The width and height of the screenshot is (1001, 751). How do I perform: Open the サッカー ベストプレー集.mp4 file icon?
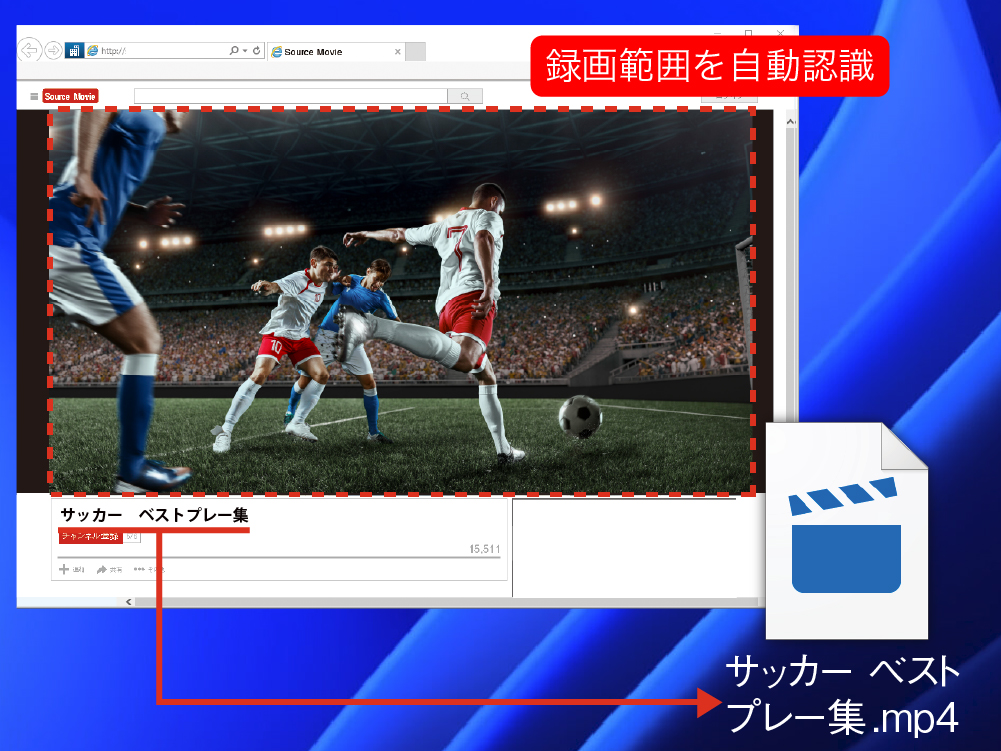(x=845, y=530)
